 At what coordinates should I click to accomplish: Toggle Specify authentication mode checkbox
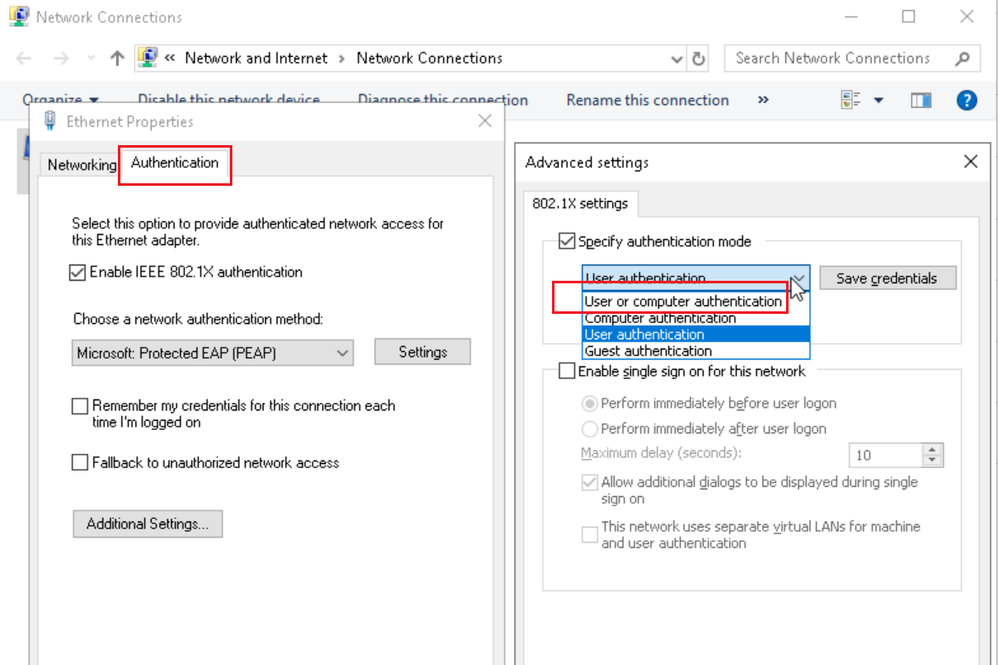(566, 241)
